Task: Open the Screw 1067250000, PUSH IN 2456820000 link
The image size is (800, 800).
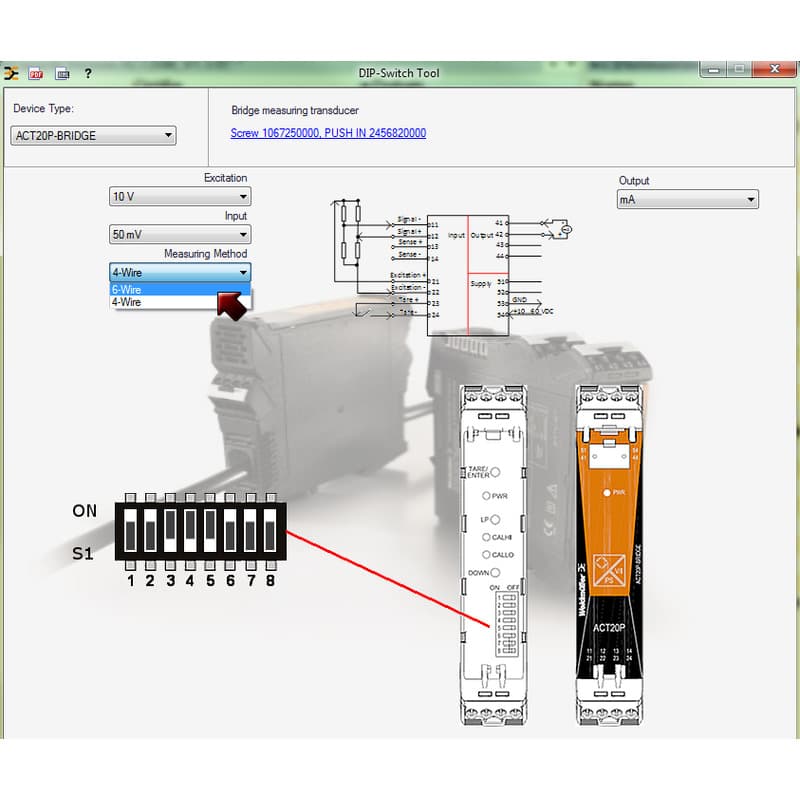Action: (328, 133)
